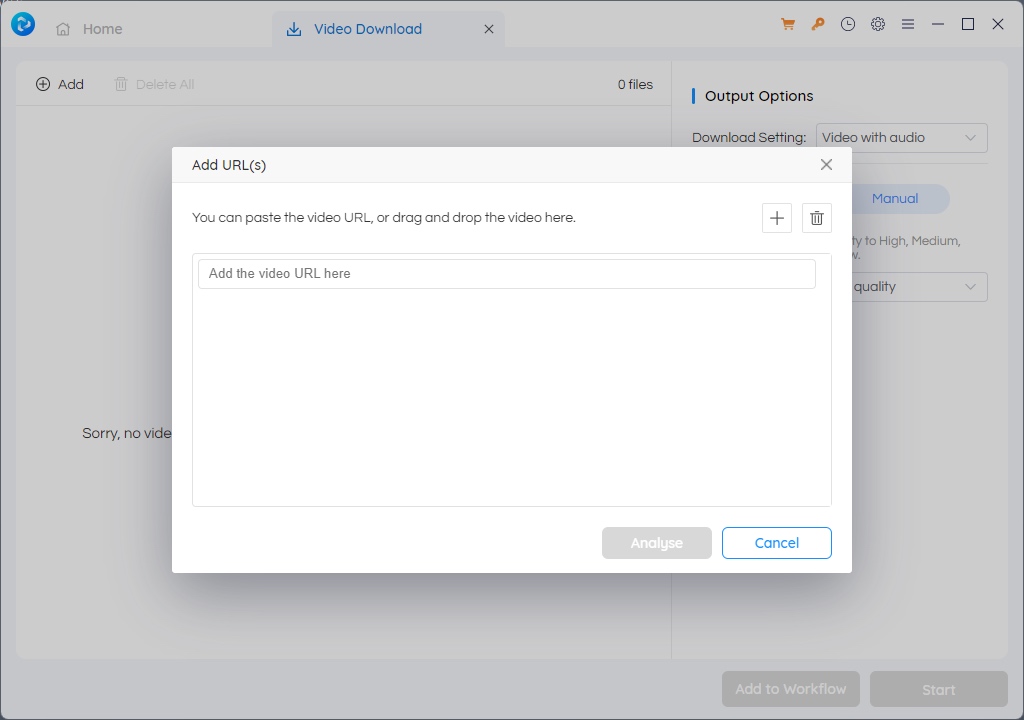Open download history via clock icon

[847, 23]
